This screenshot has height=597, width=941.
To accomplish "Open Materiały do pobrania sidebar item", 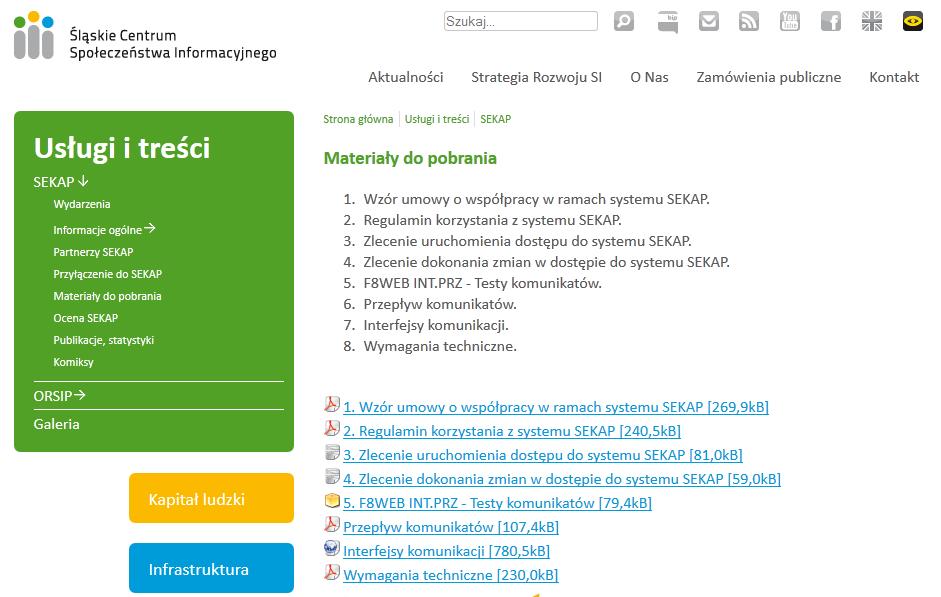I will (x=107, y=296).
